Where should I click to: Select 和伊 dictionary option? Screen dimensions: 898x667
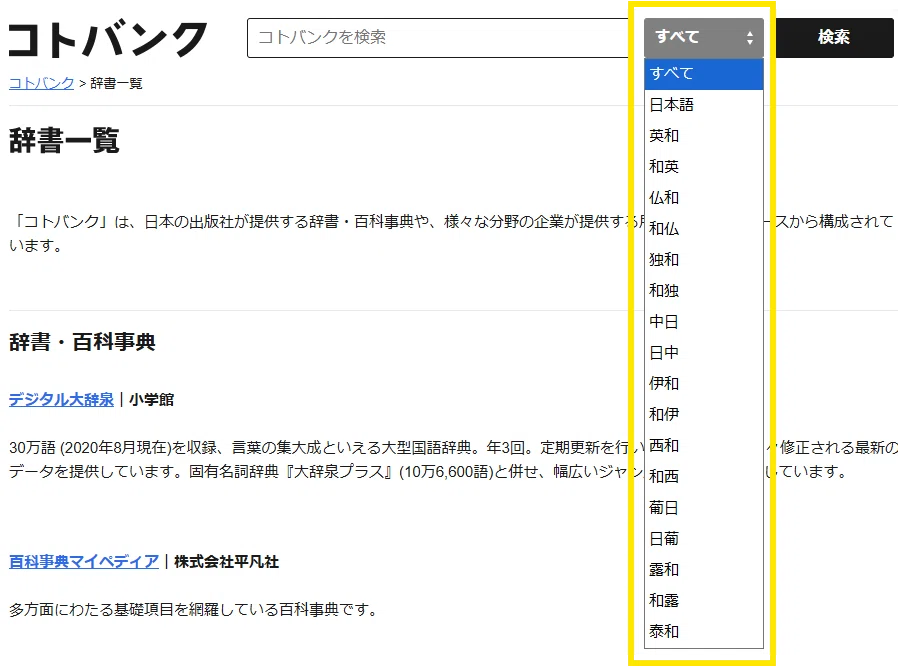[x=704, y=415]
